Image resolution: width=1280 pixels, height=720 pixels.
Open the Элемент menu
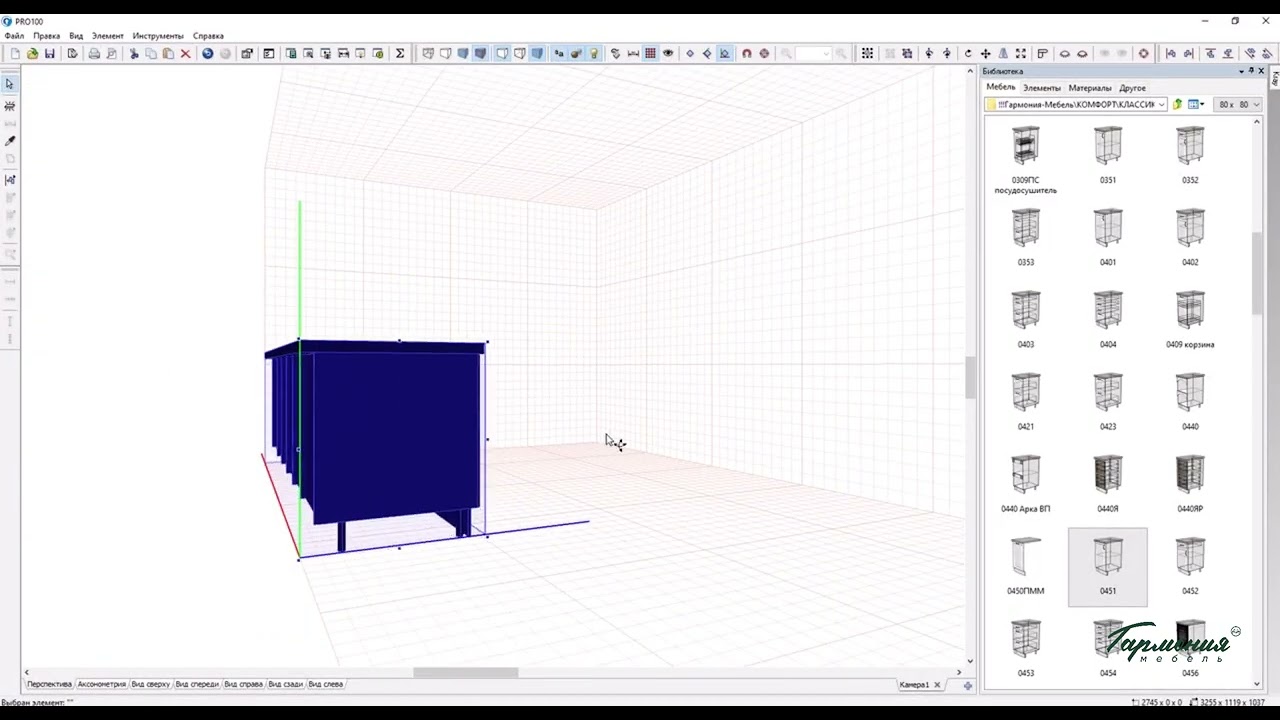click(x=108, y=36)
